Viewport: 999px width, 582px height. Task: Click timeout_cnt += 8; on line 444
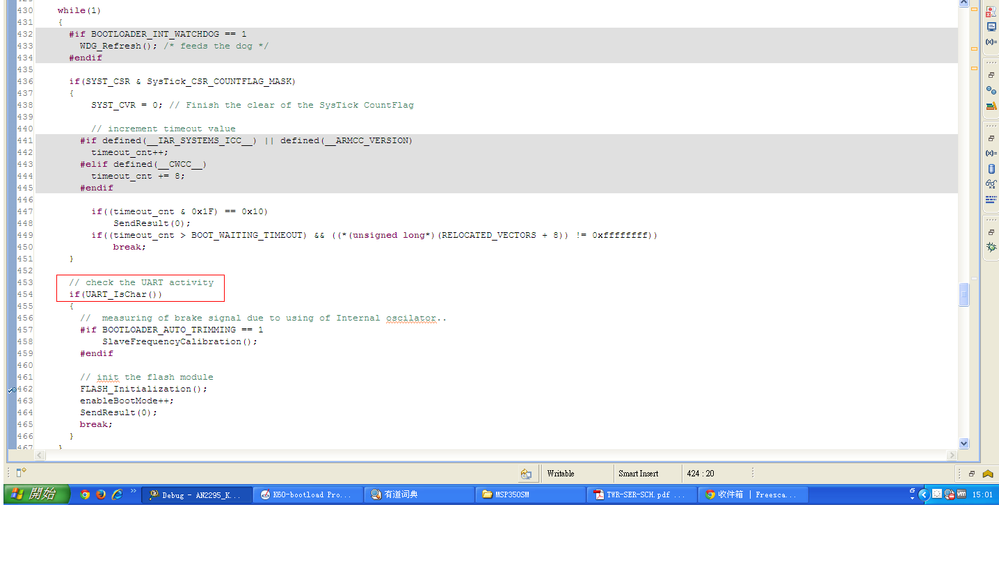pos(138,176)
